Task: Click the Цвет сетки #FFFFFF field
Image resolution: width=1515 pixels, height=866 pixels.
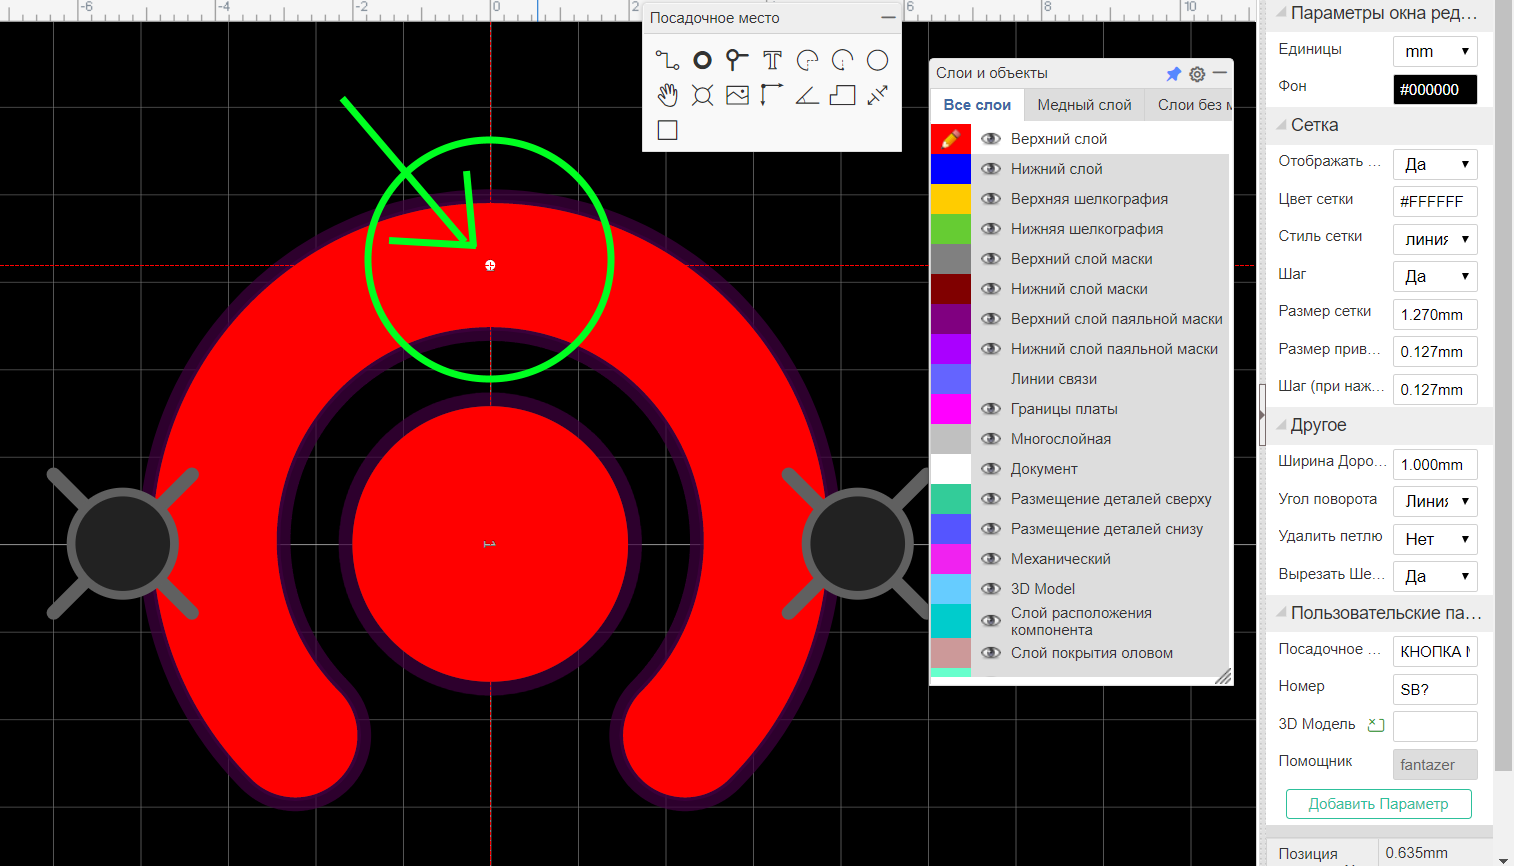Action: pos(1435,201)
